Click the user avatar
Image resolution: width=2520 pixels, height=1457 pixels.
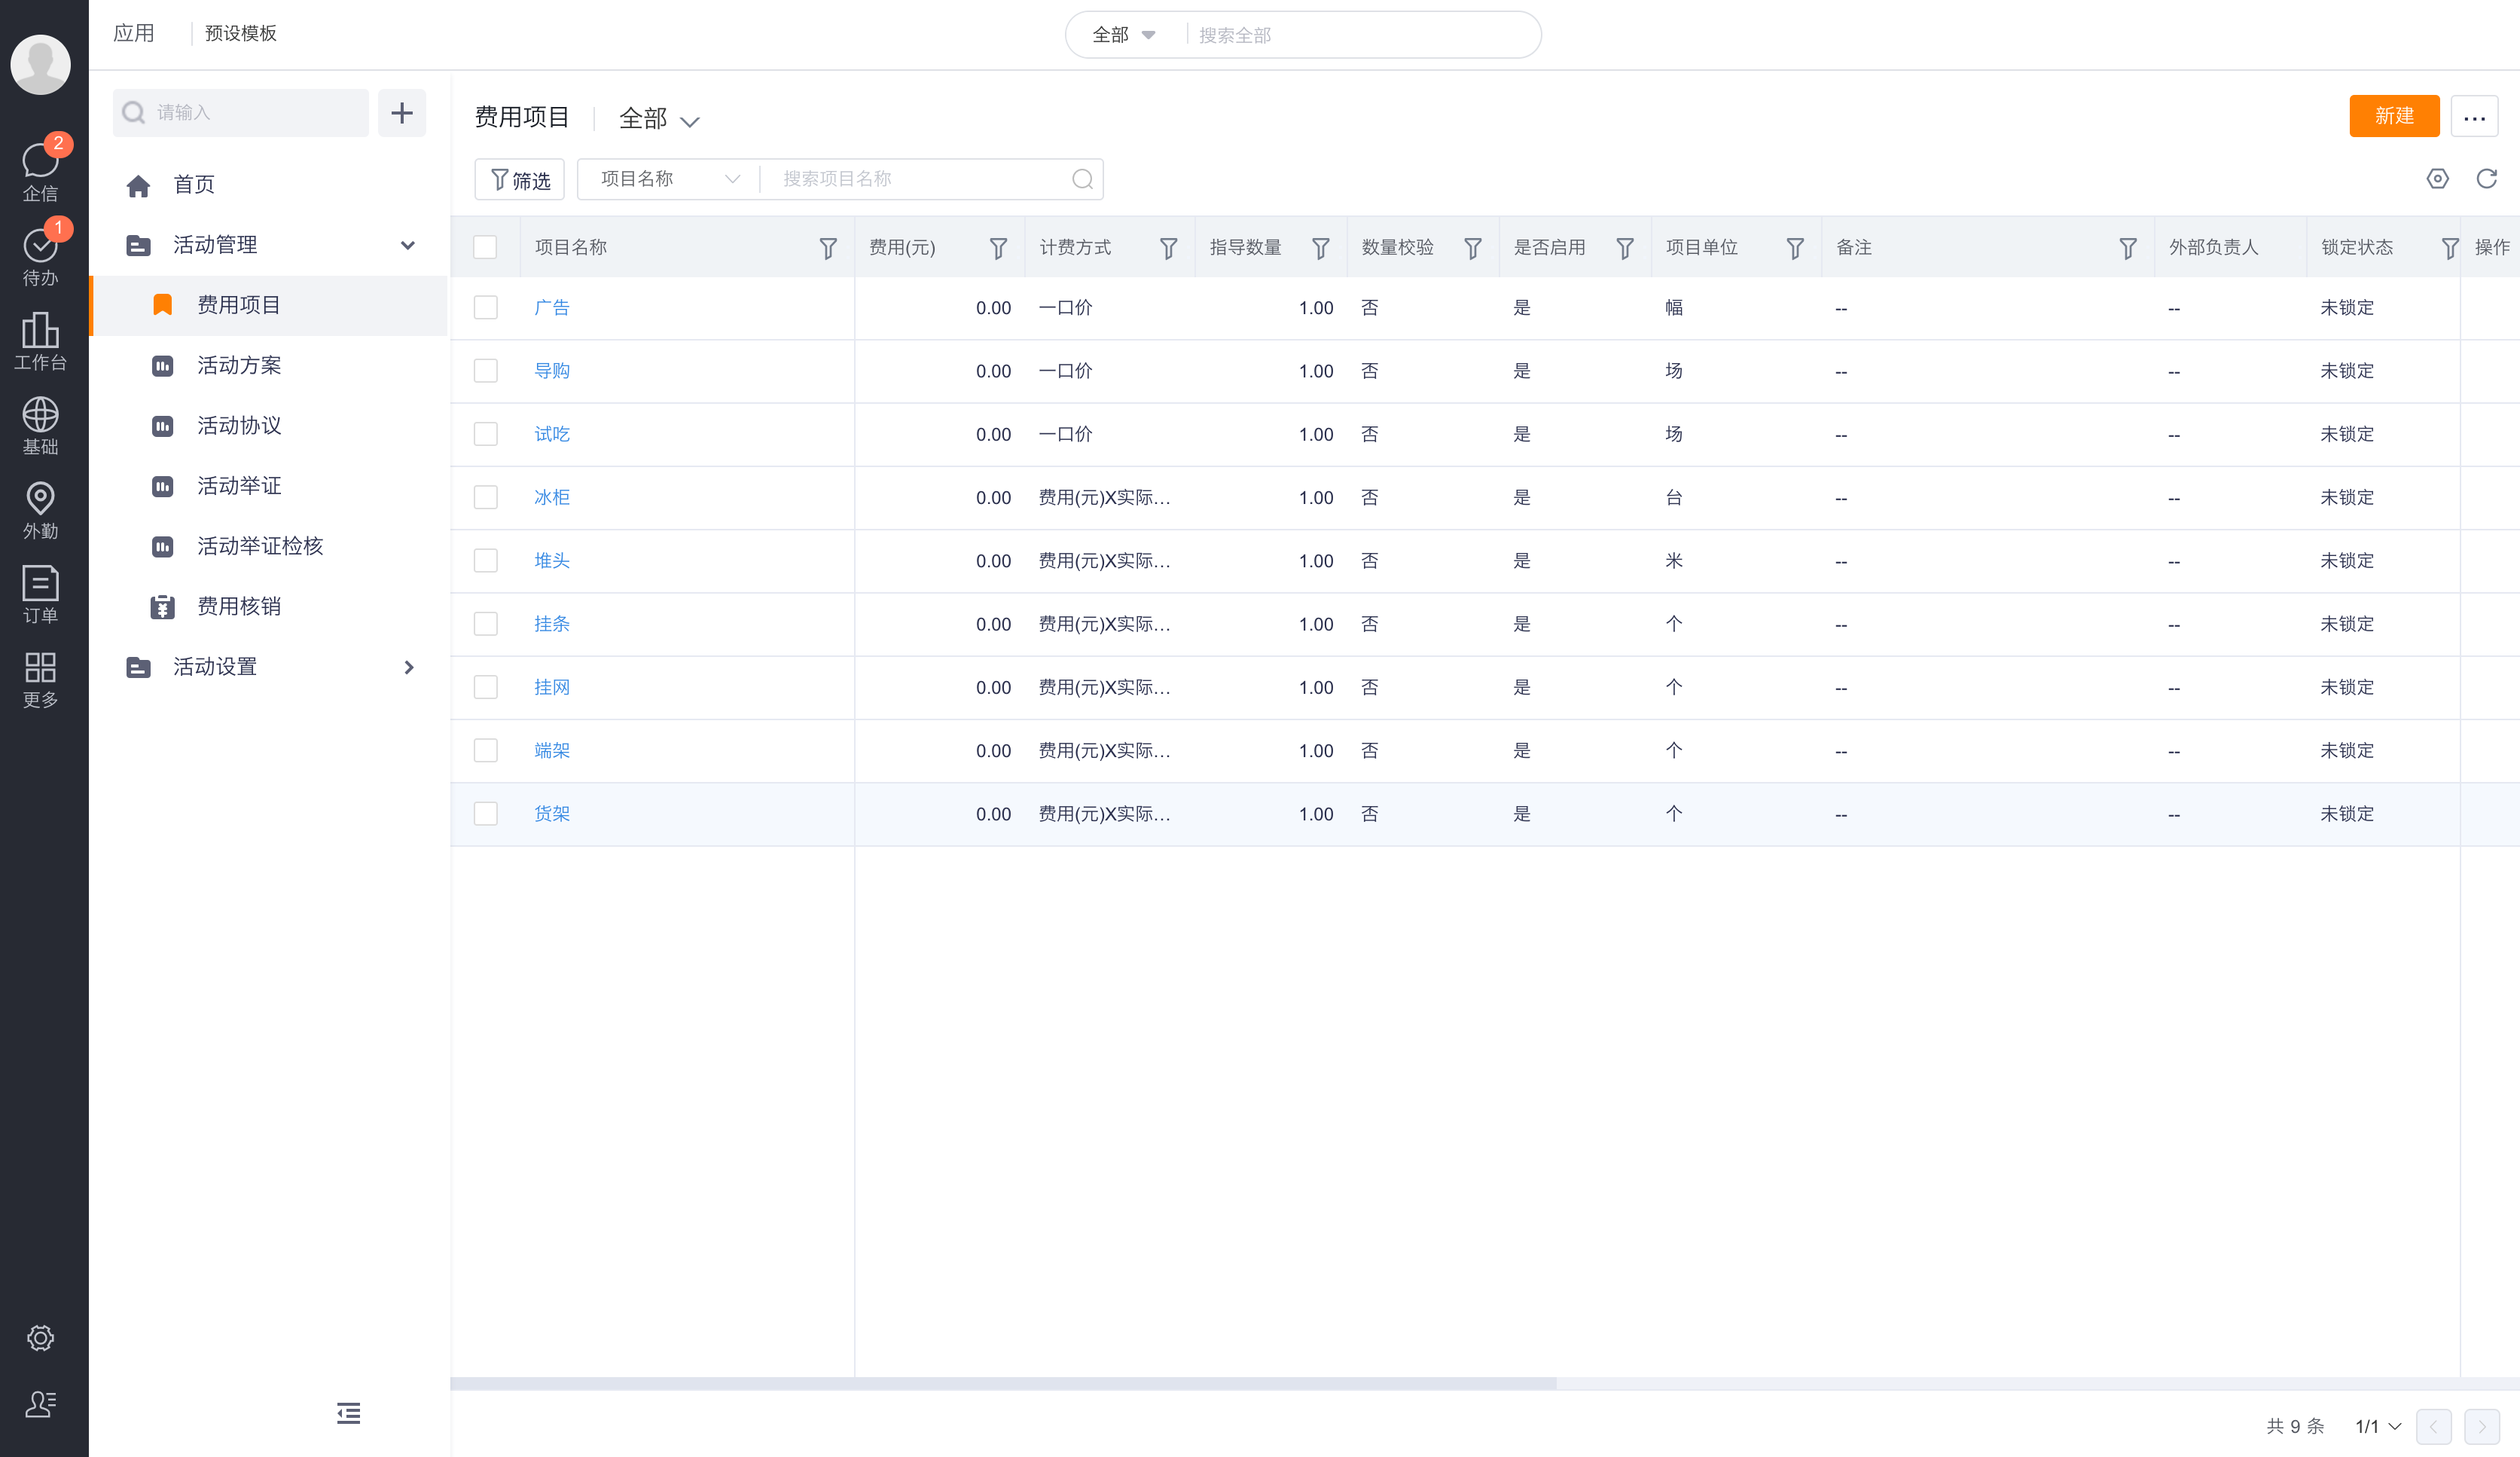pyautogui.click(x=40, y=64)
